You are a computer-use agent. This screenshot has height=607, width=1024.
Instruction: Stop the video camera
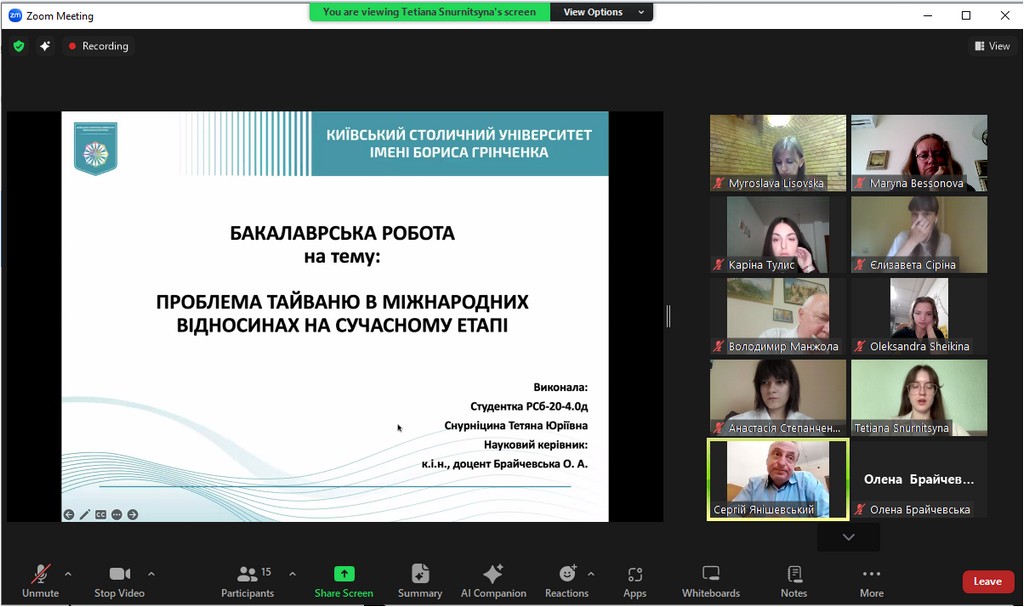pyautogui.click(x=120, y=580)
